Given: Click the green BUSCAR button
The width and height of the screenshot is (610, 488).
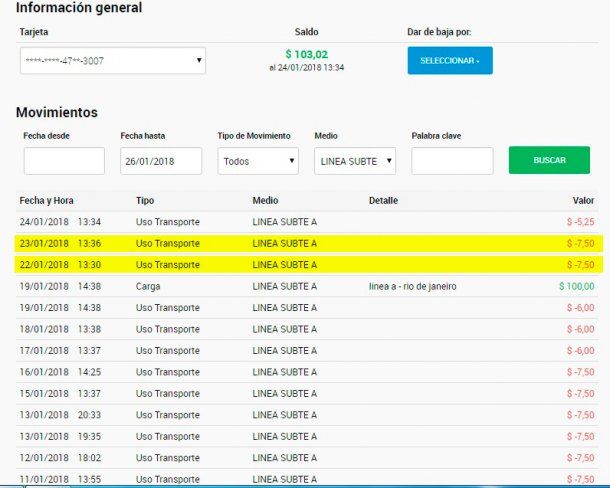Looking at the screenshot, I should coord(549,160).
